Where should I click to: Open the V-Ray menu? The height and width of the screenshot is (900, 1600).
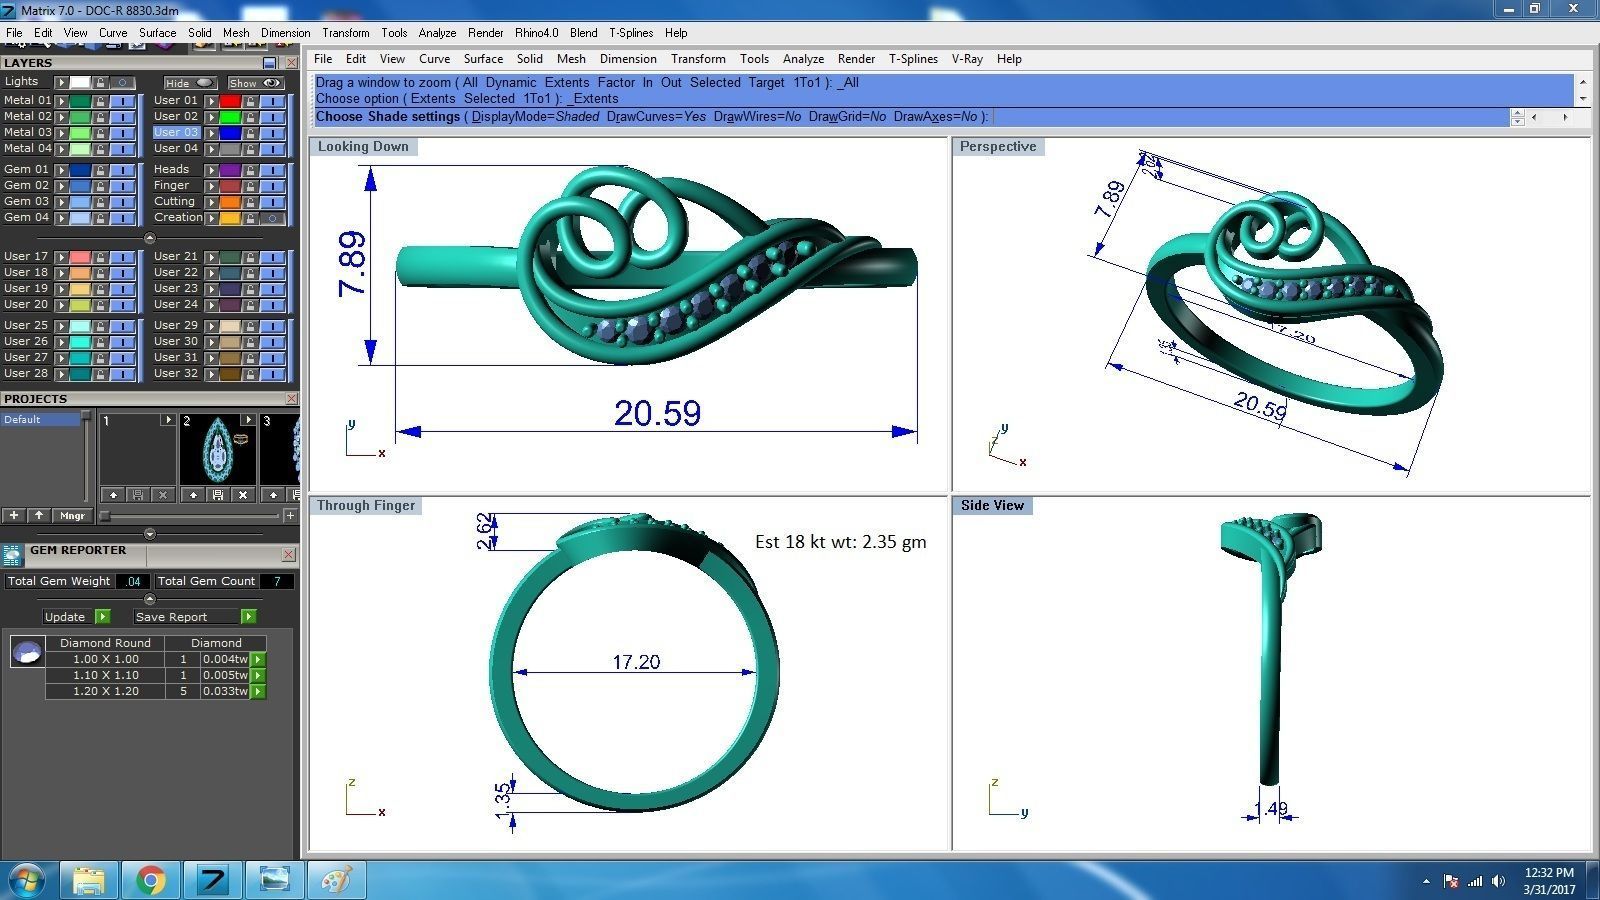point(967,59)
